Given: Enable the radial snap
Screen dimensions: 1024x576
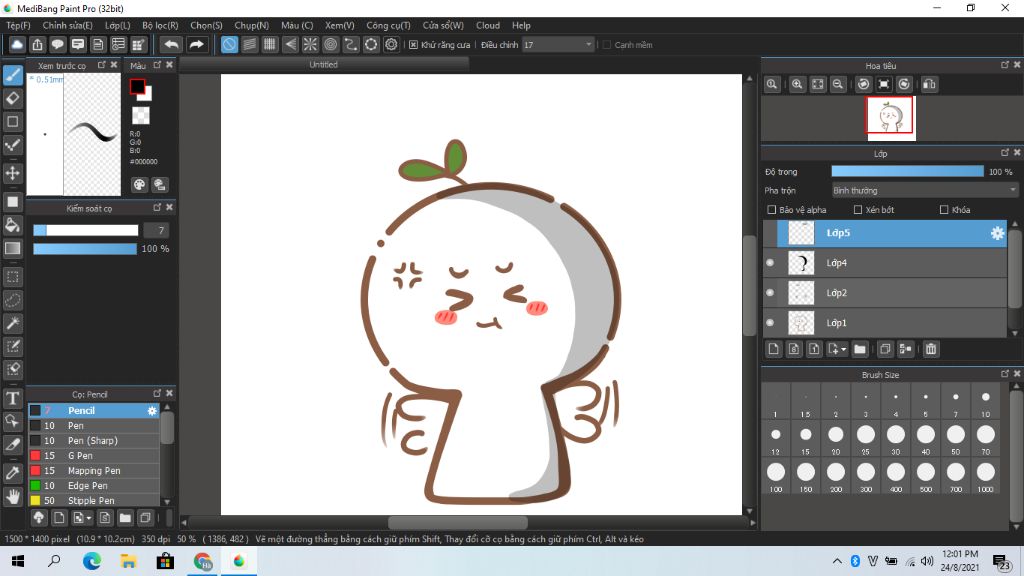Looking at the screenshot, I should click(x=310, y=44).
